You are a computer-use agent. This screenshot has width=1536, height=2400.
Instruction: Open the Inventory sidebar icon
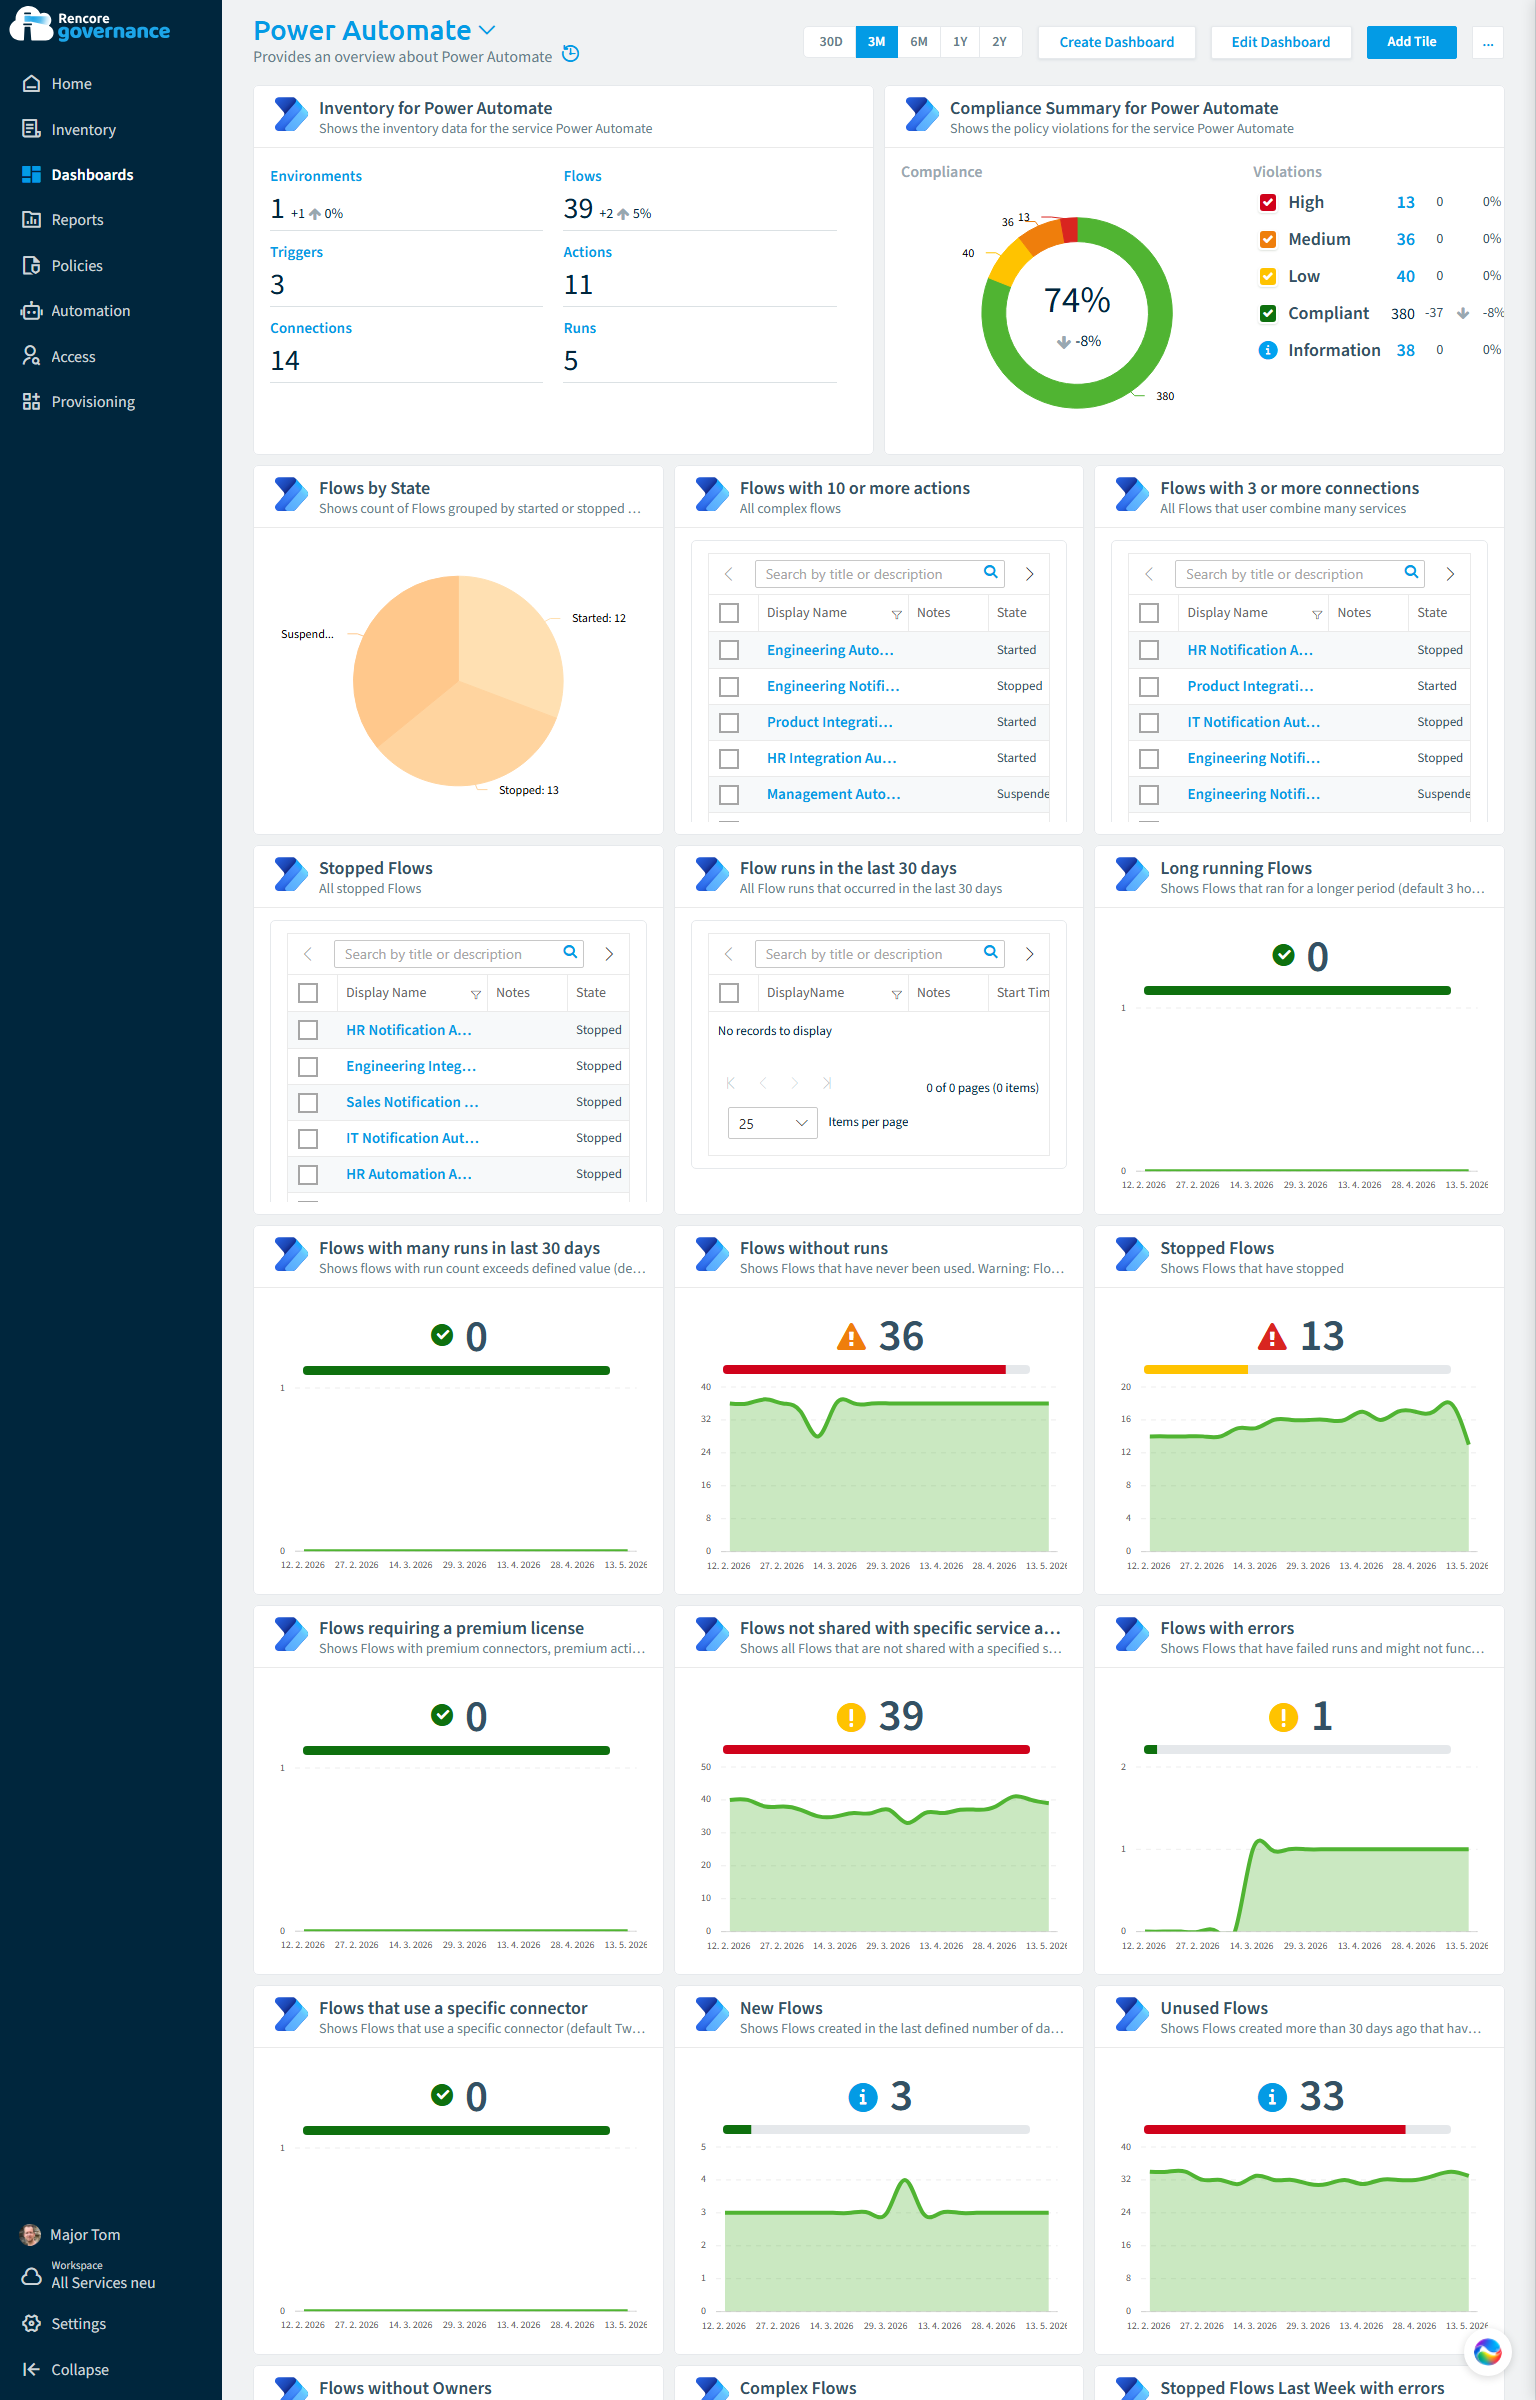tap(31, 129)
